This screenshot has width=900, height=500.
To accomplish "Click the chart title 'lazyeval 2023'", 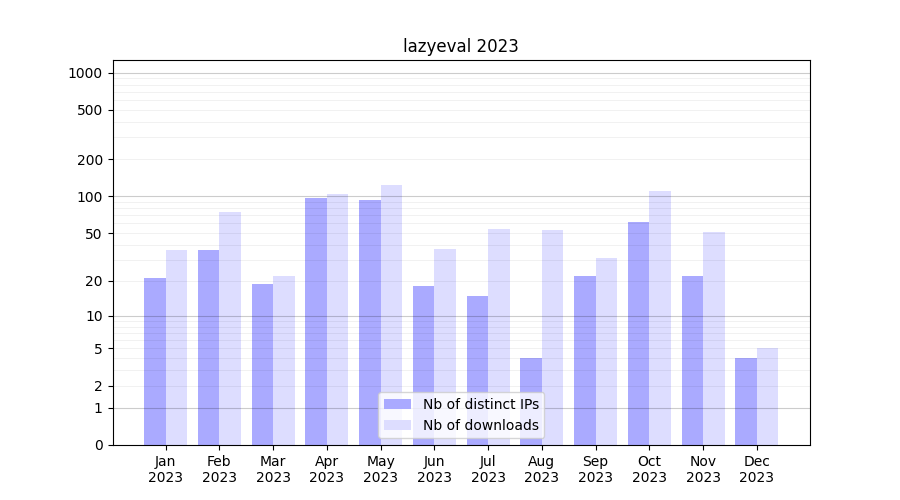I will point(461,46).
